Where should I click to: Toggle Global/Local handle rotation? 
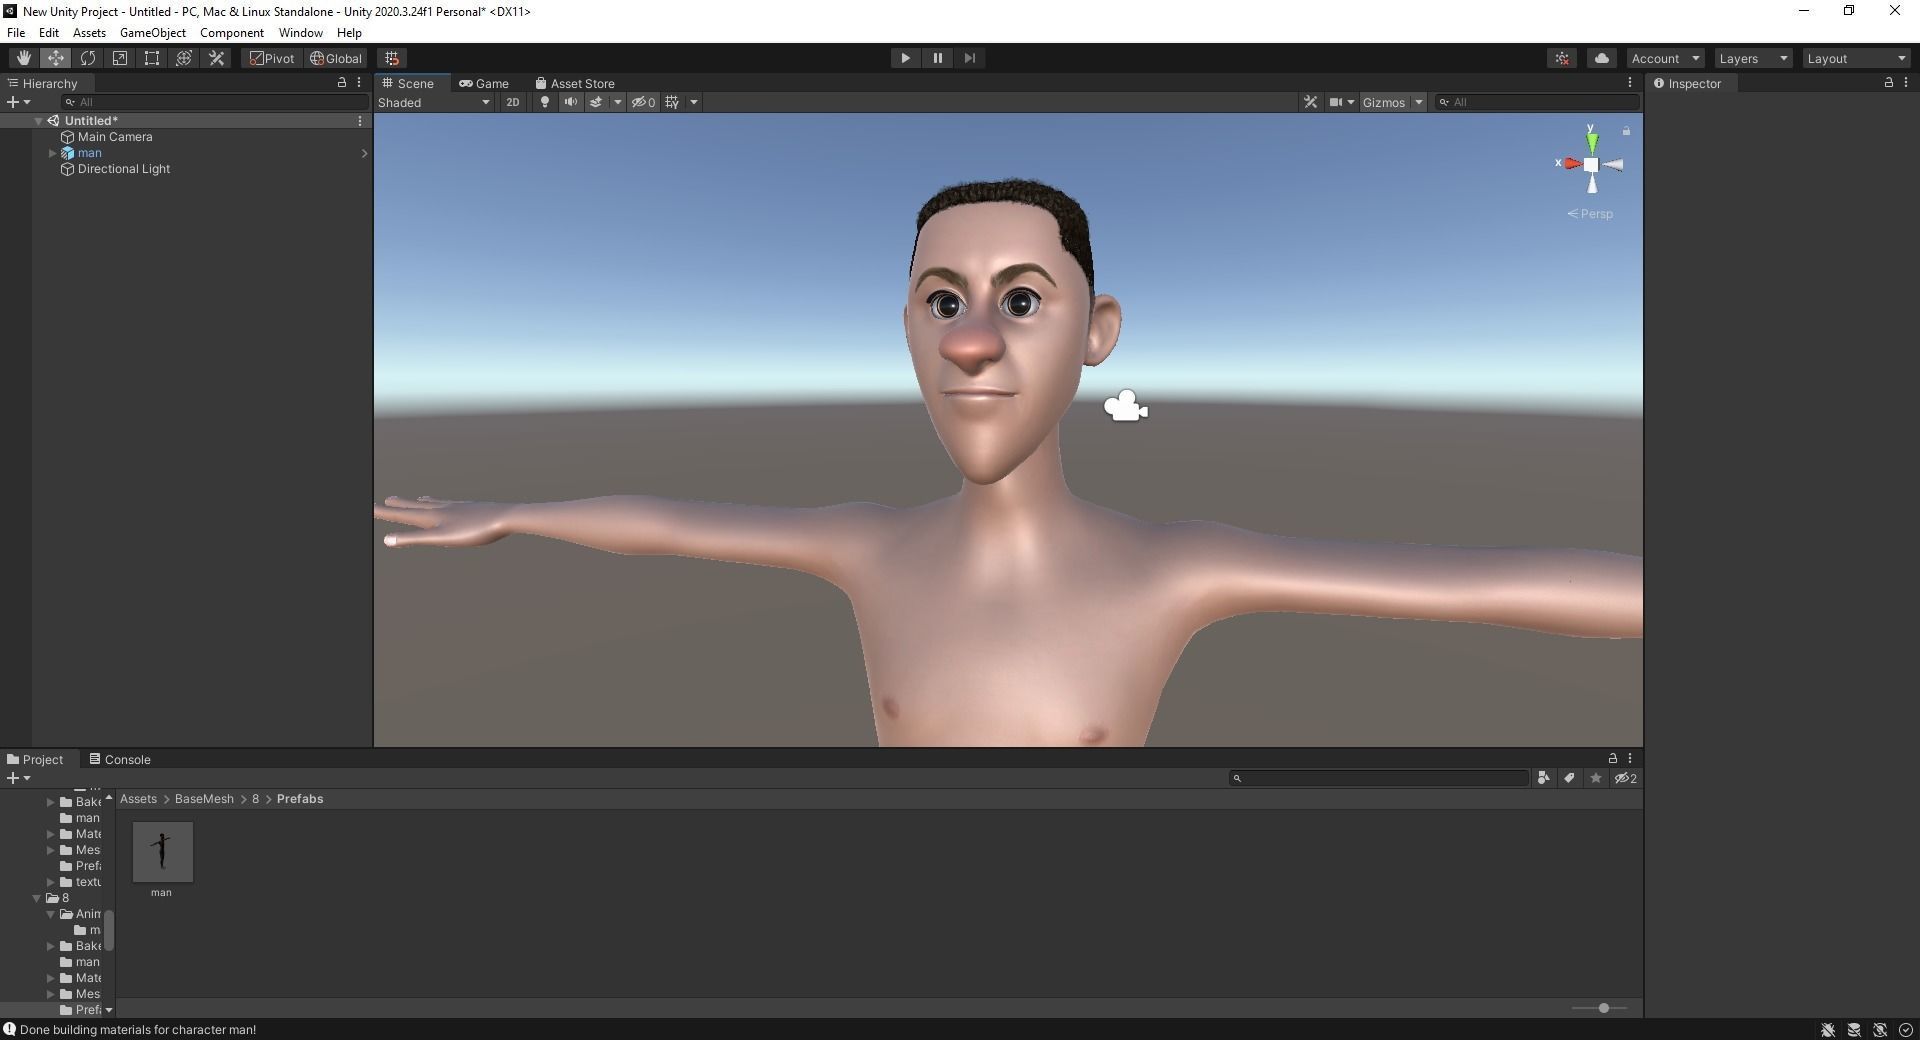pos(336,58)
